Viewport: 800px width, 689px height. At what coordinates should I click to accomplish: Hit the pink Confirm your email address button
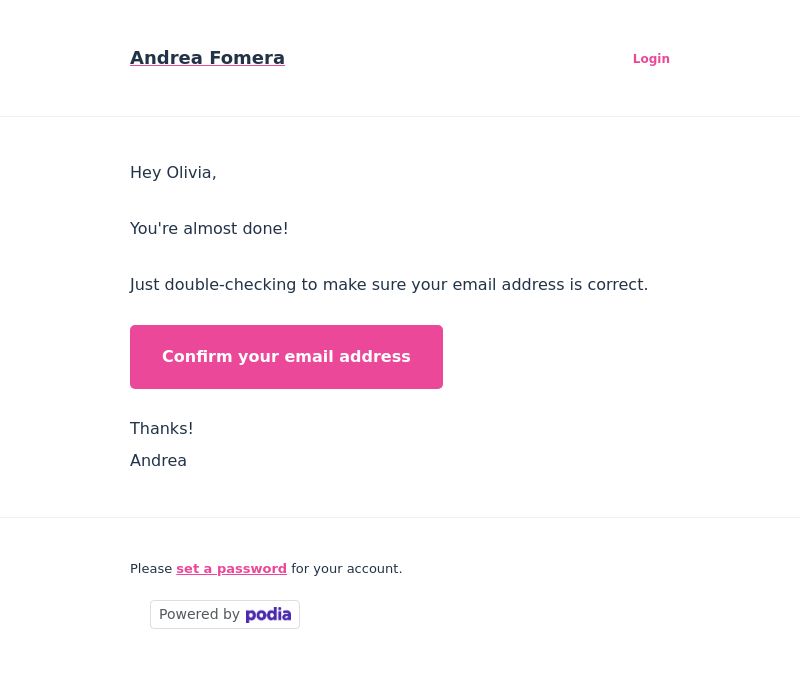[x=286, y=357]
